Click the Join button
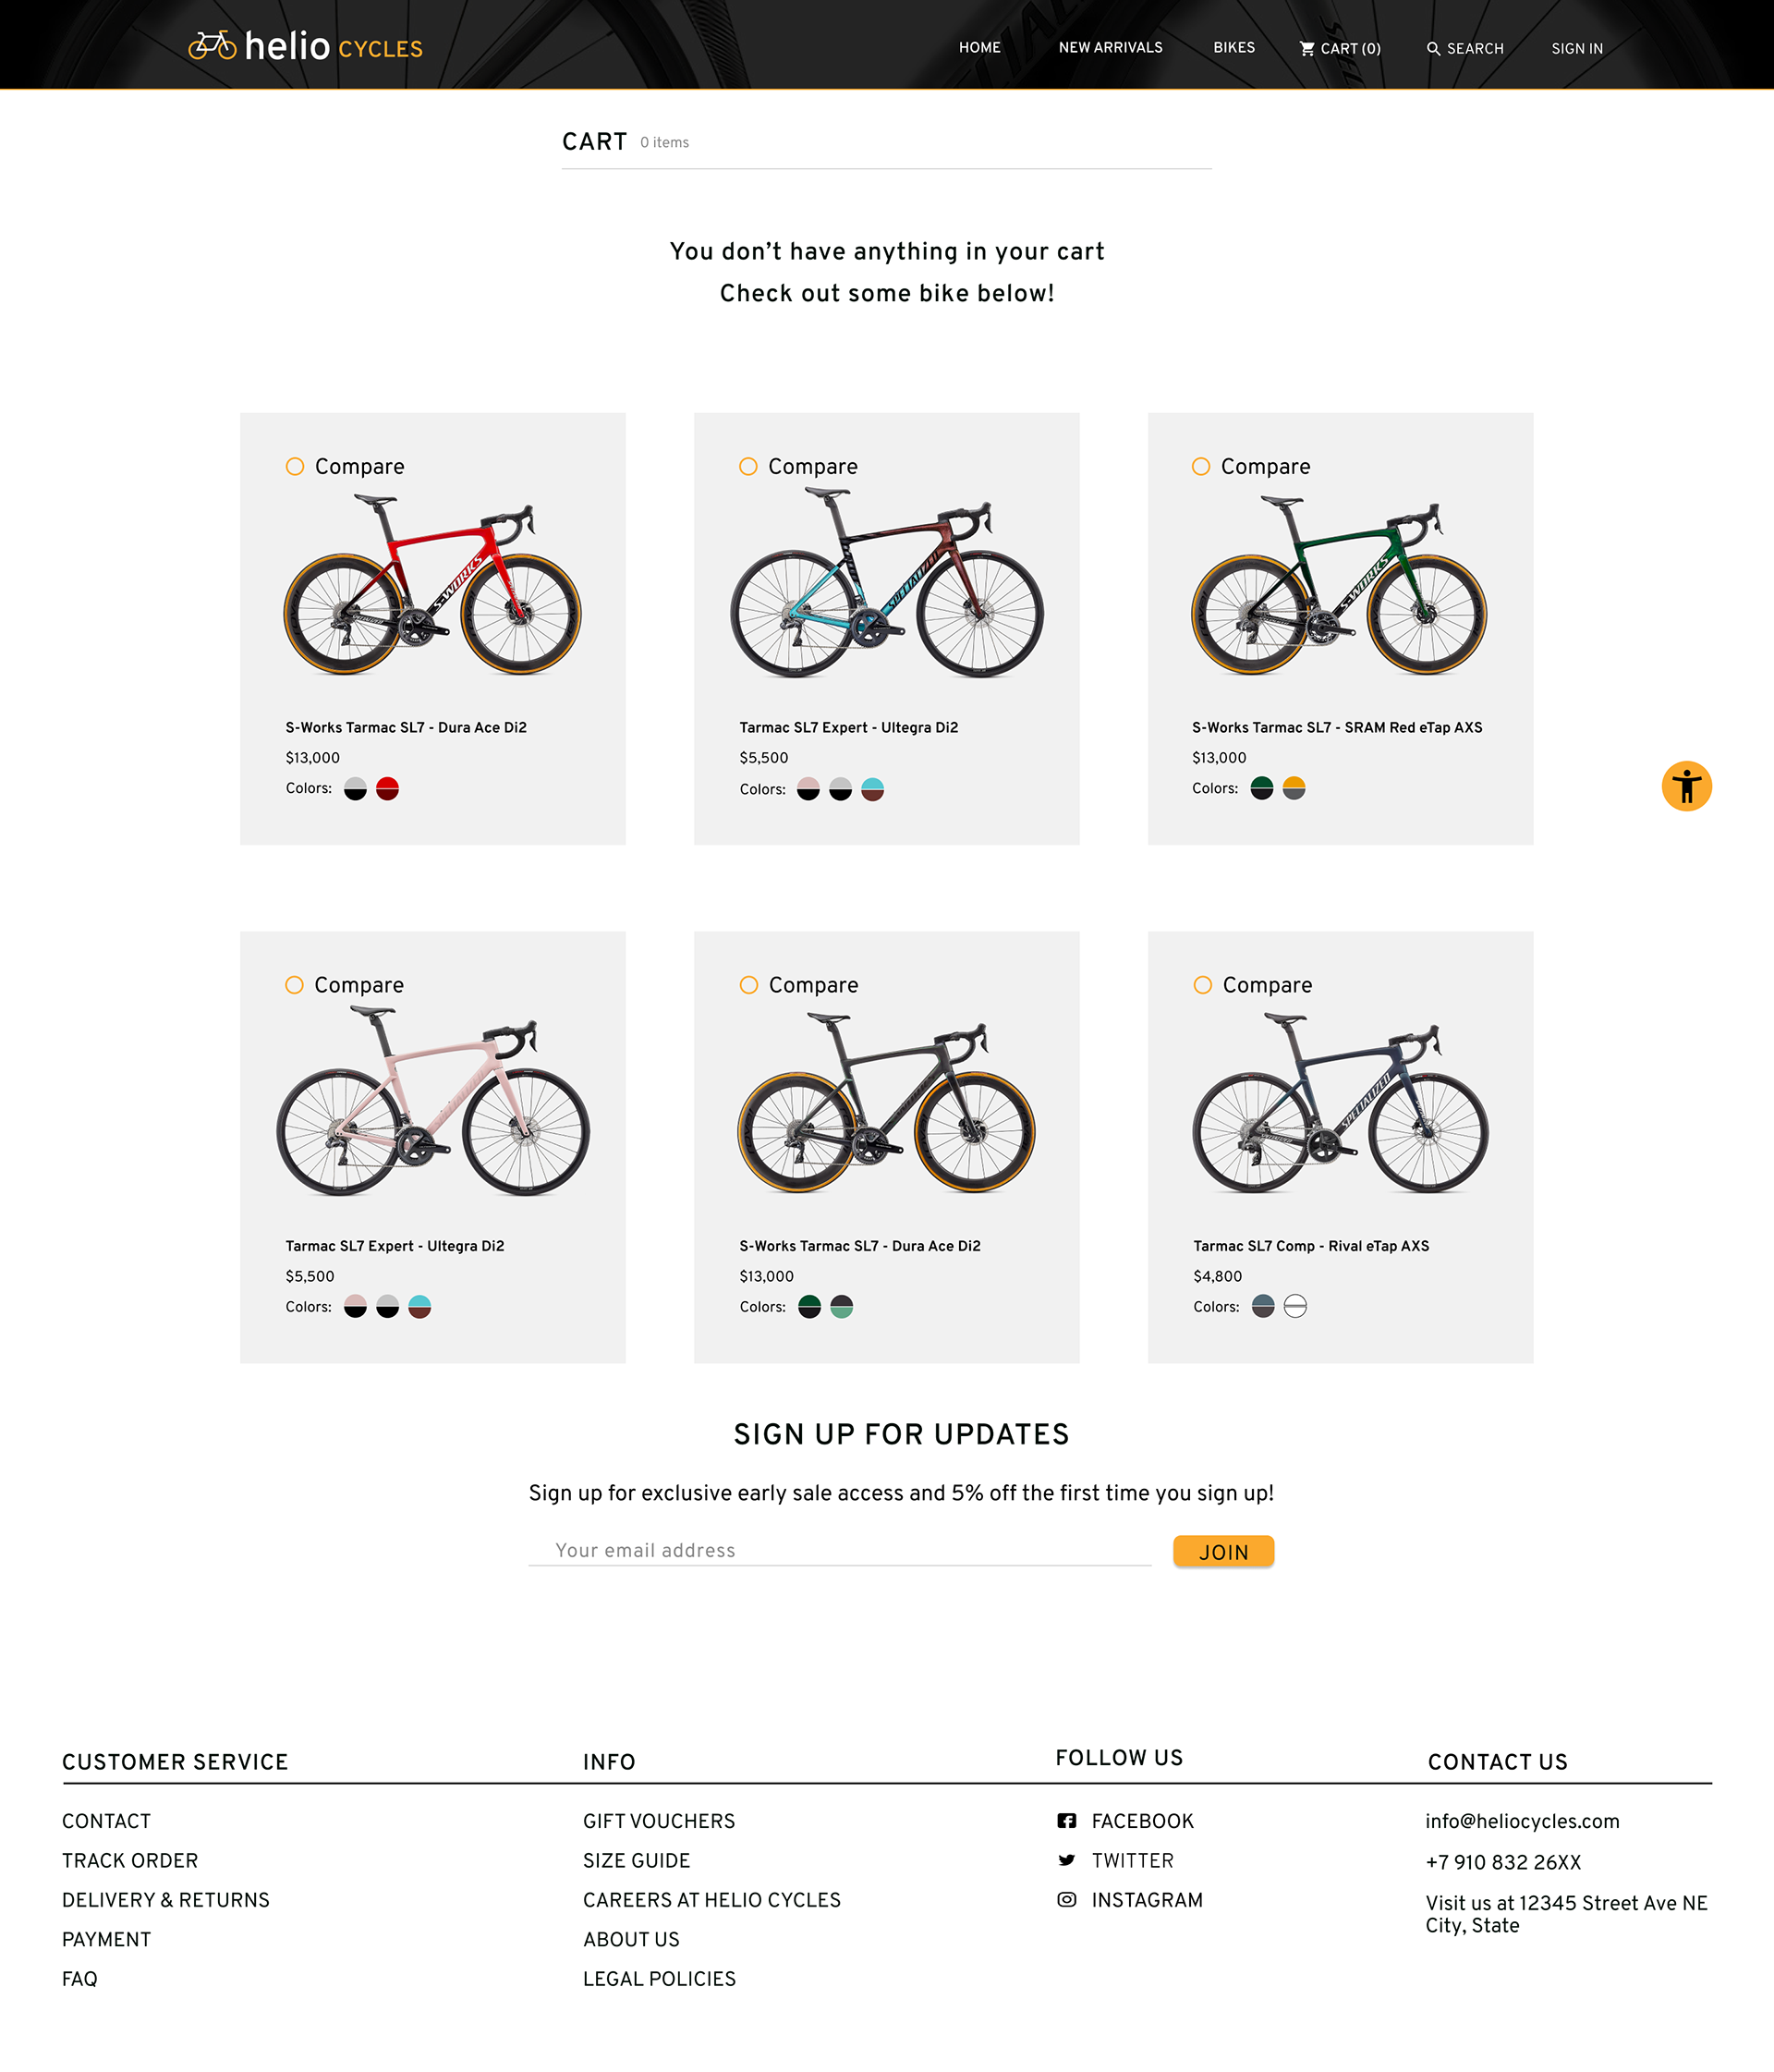 click(1223, 1551)
